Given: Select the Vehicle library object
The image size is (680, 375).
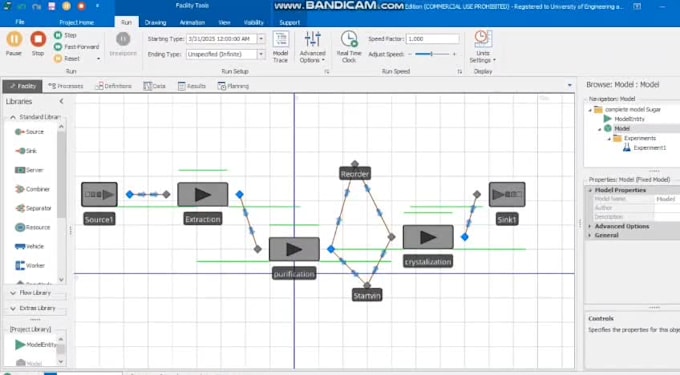Looking at the screenshot, I should (29, 246).
